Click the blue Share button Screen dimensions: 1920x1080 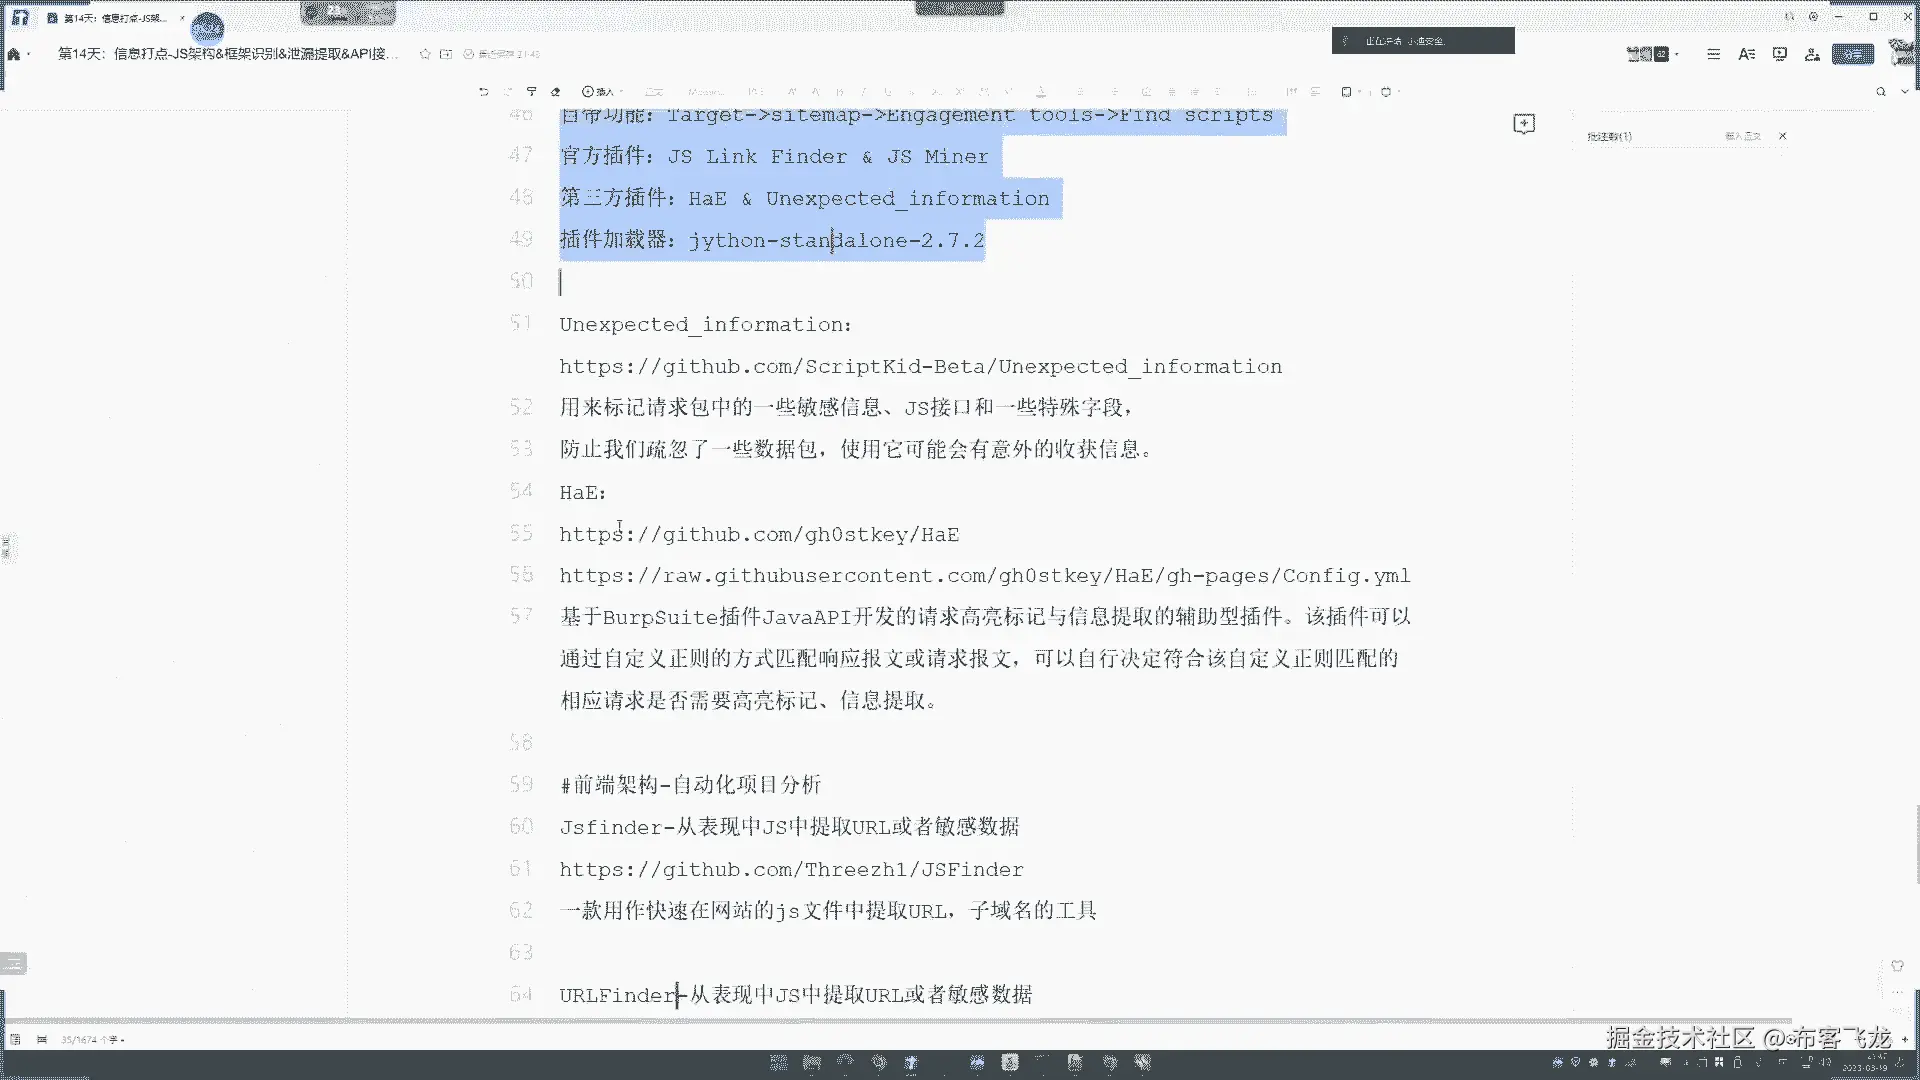pos(1852,54)
